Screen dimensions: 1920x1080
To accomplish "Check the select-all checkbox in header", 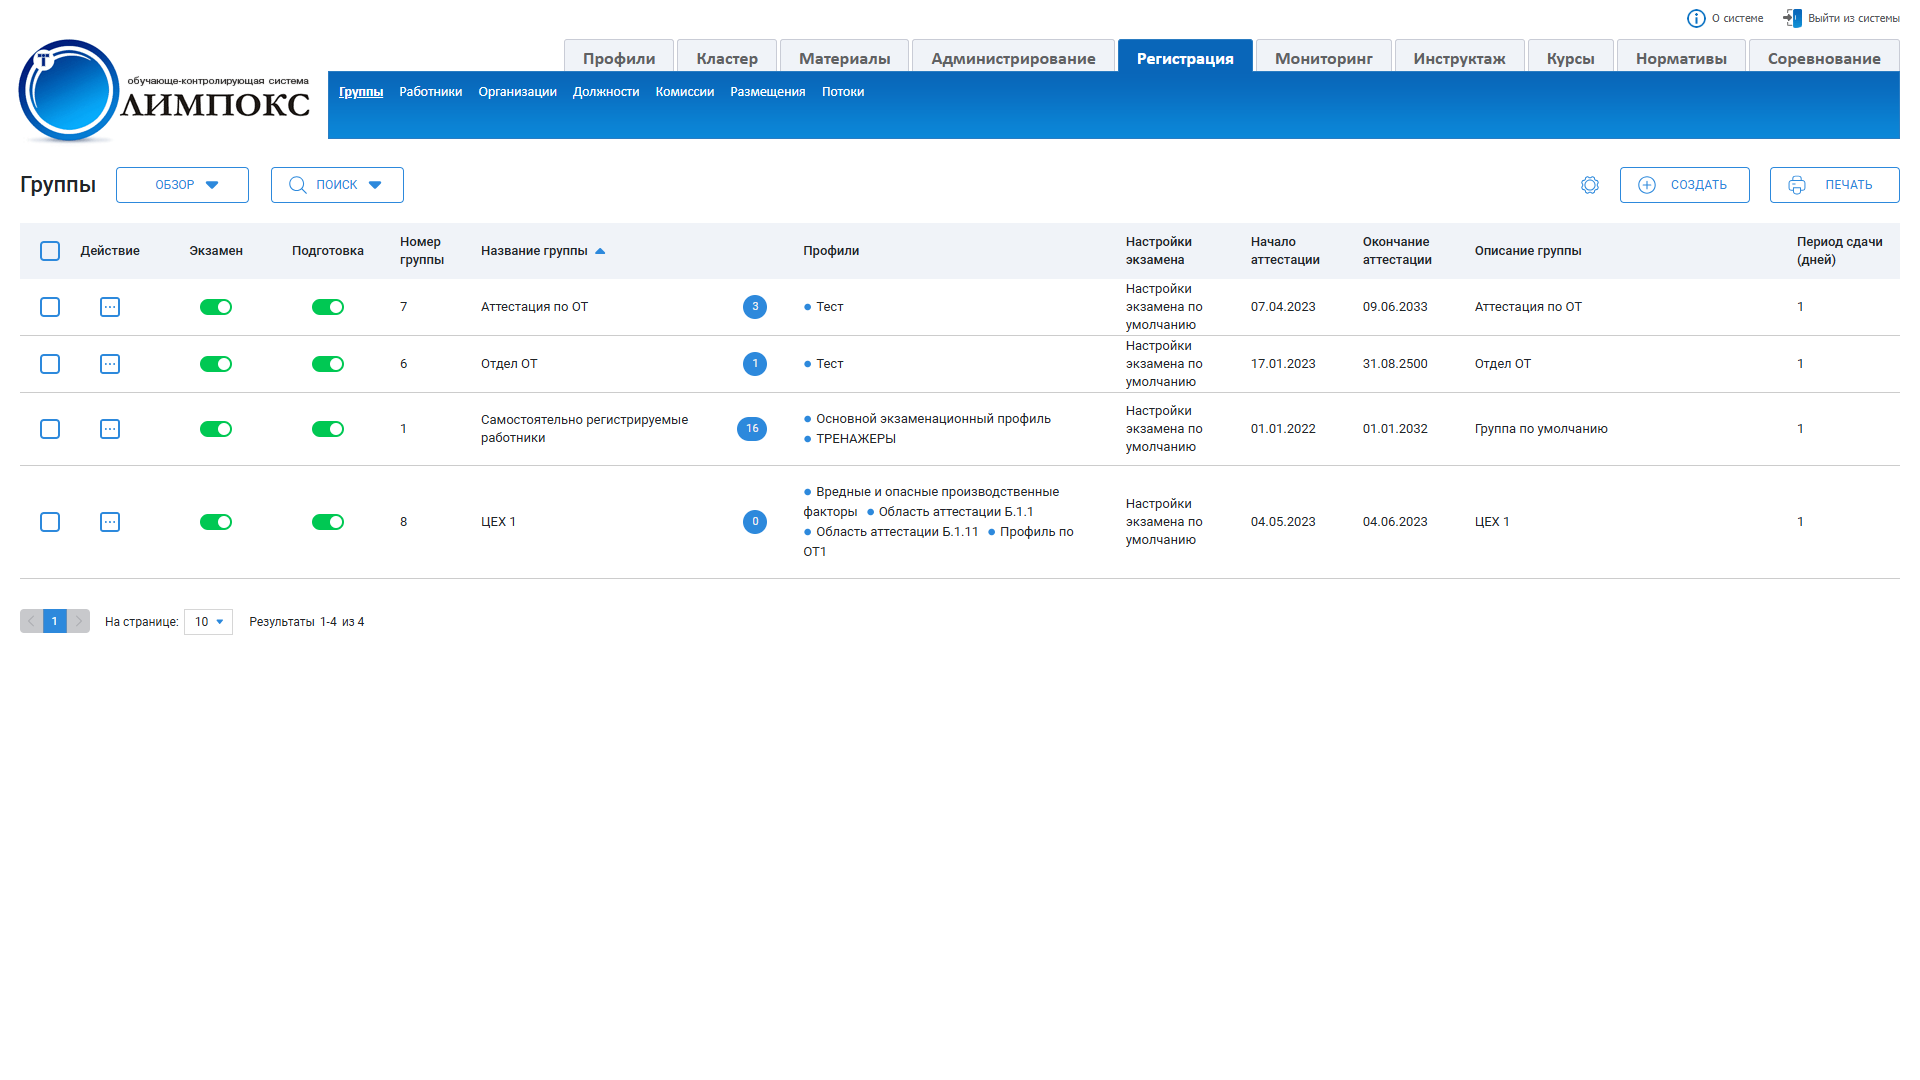I will [50, 251].
